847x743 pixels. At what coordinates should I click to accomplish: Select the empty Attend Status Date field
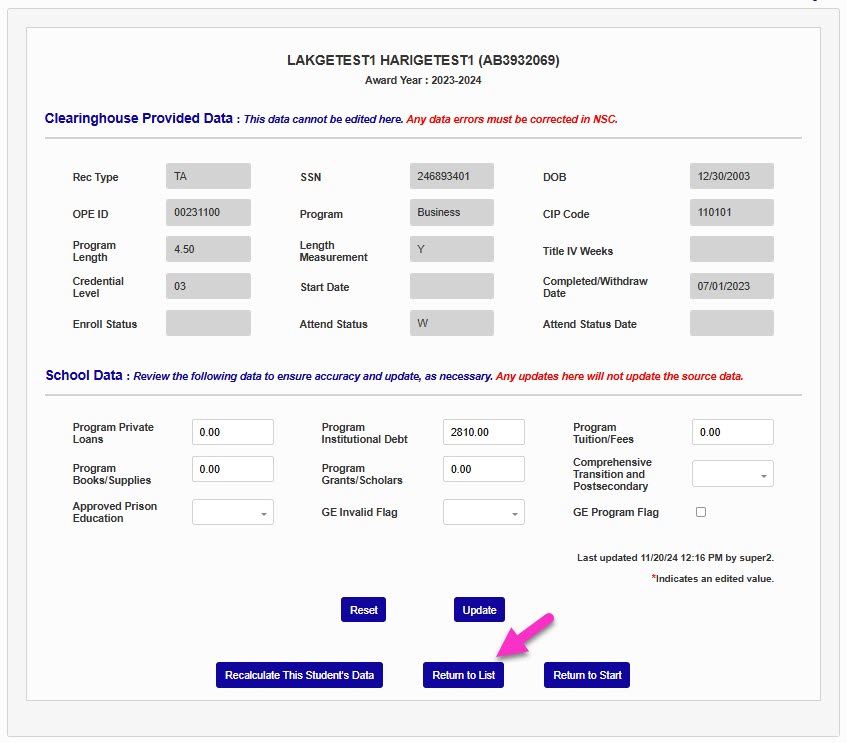click(732, 323)
